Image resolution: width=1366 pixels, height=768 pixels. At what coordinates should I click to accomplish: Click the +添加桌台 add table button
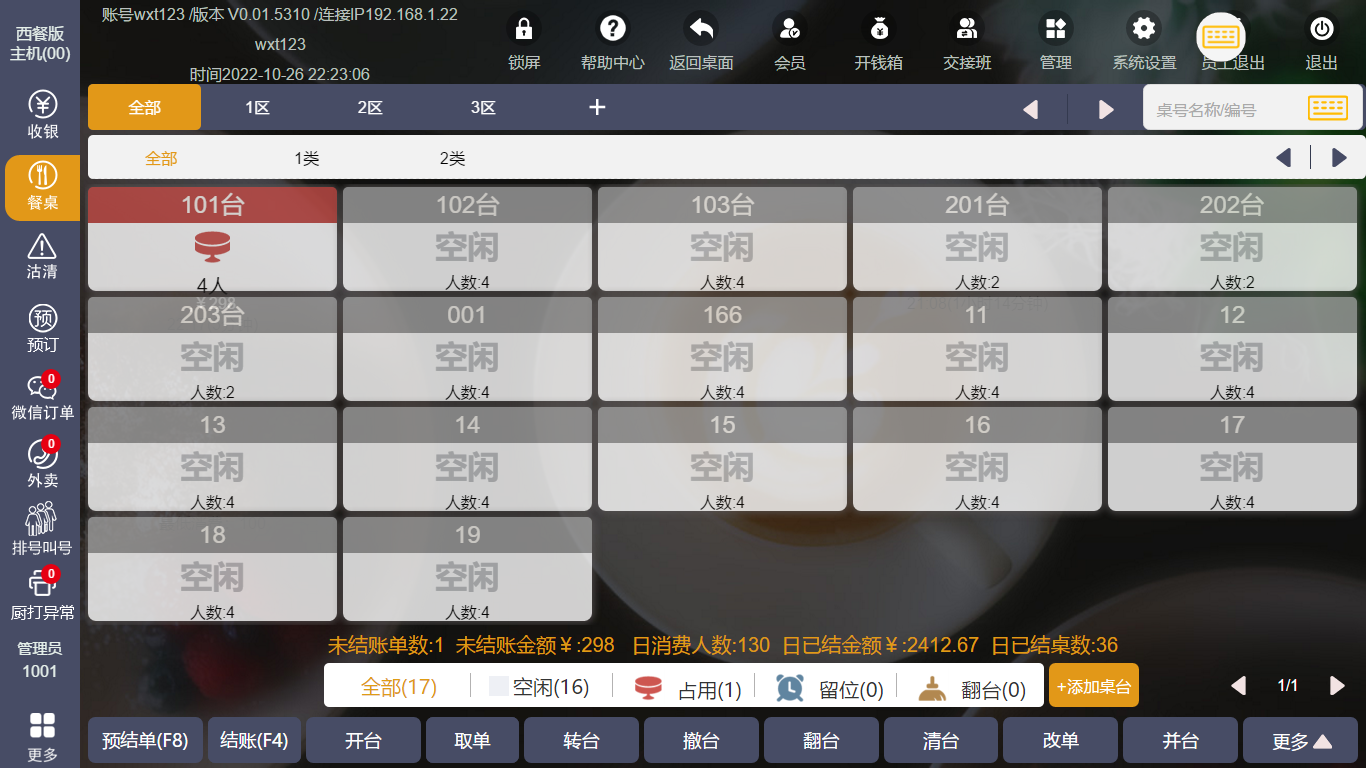1094,686
